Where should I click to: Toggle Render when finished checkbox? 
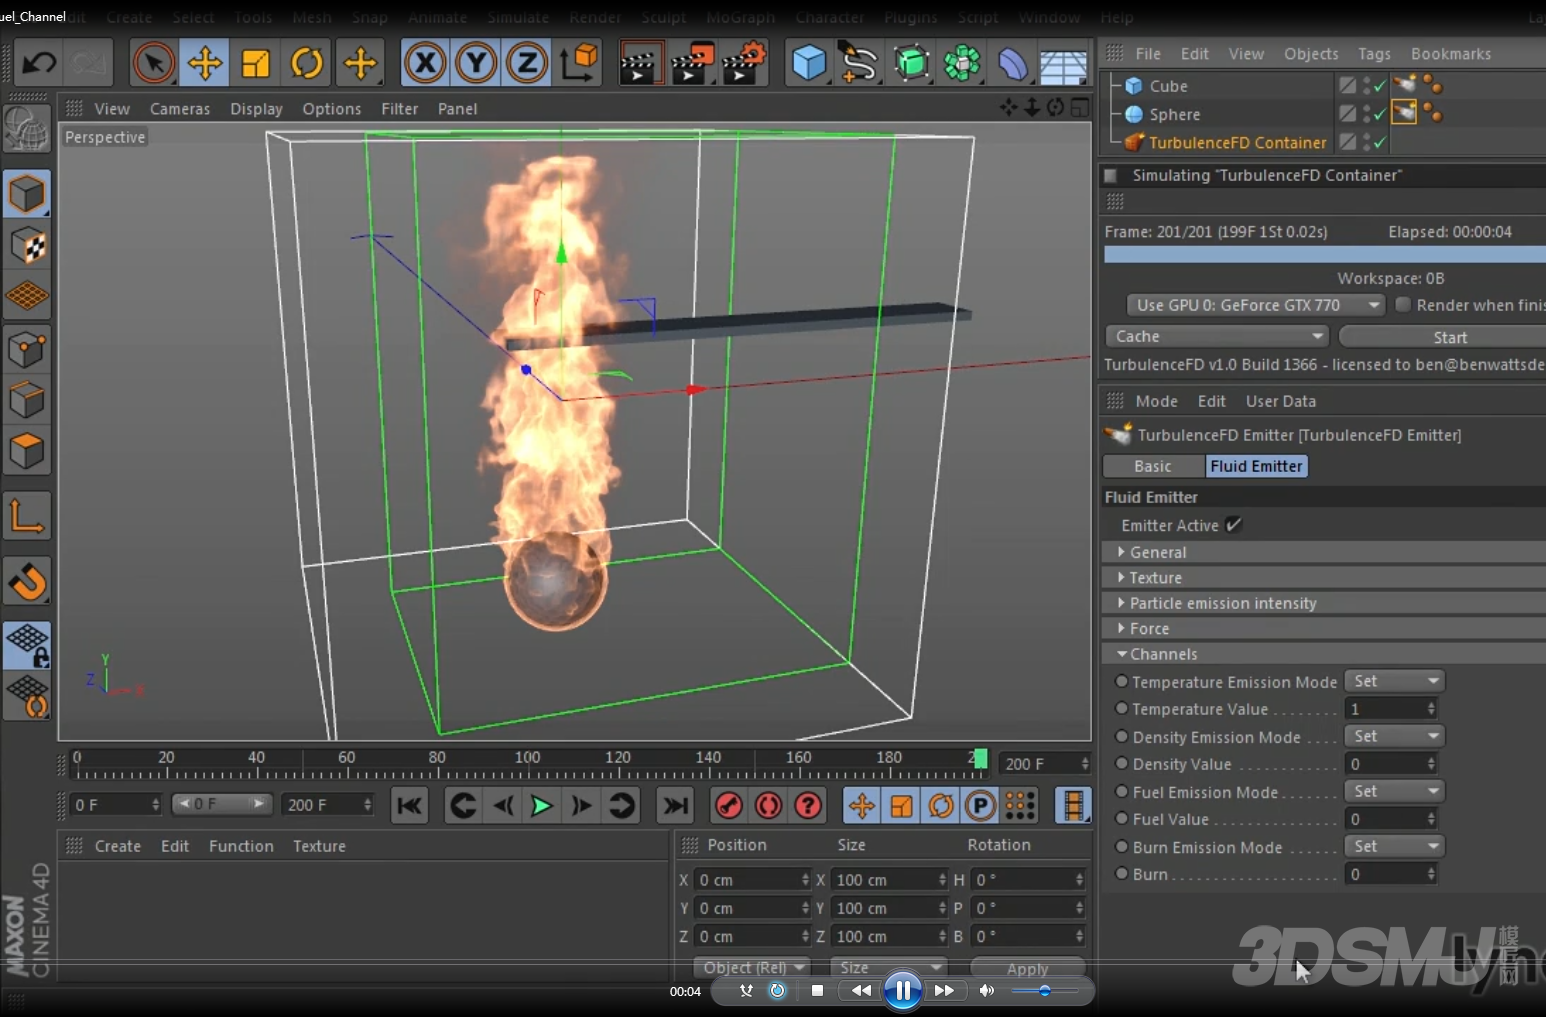click(1403, 305)
